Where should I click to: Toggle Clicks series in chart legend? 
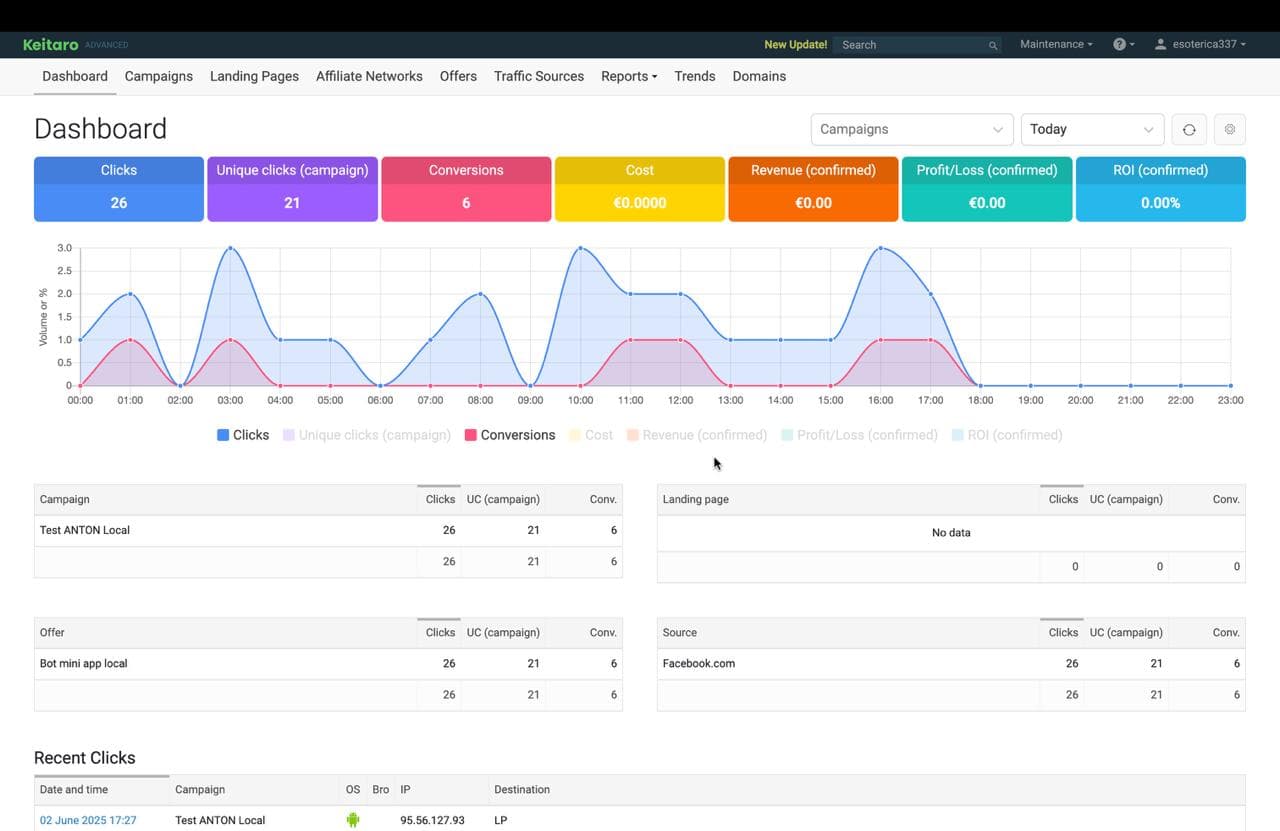pos(243,435)
